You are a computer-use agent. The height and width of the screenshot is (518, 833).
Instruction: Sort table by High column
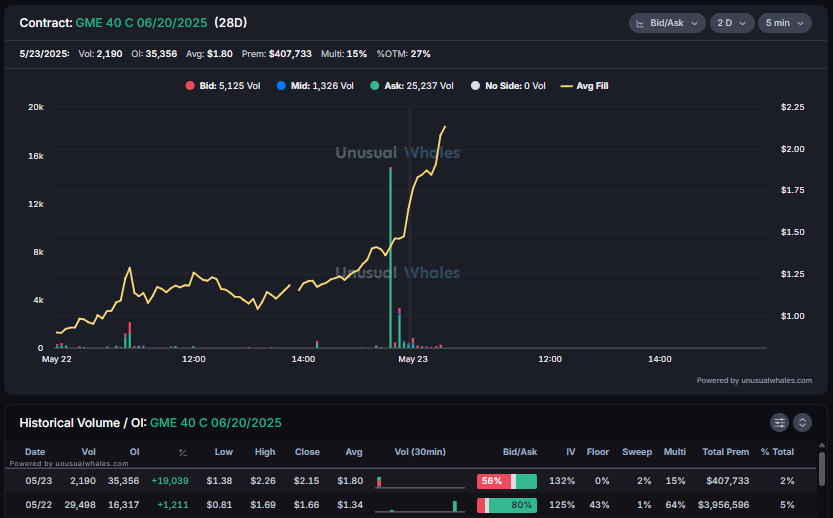pos(265,452)
